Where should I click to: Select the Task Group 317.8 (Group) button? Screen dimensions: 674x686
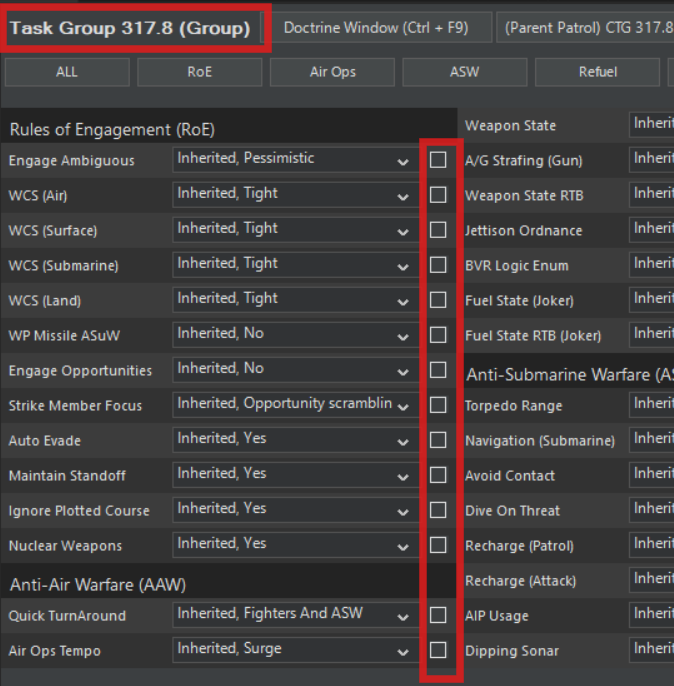pyautogui.click(x=130, y=28)
